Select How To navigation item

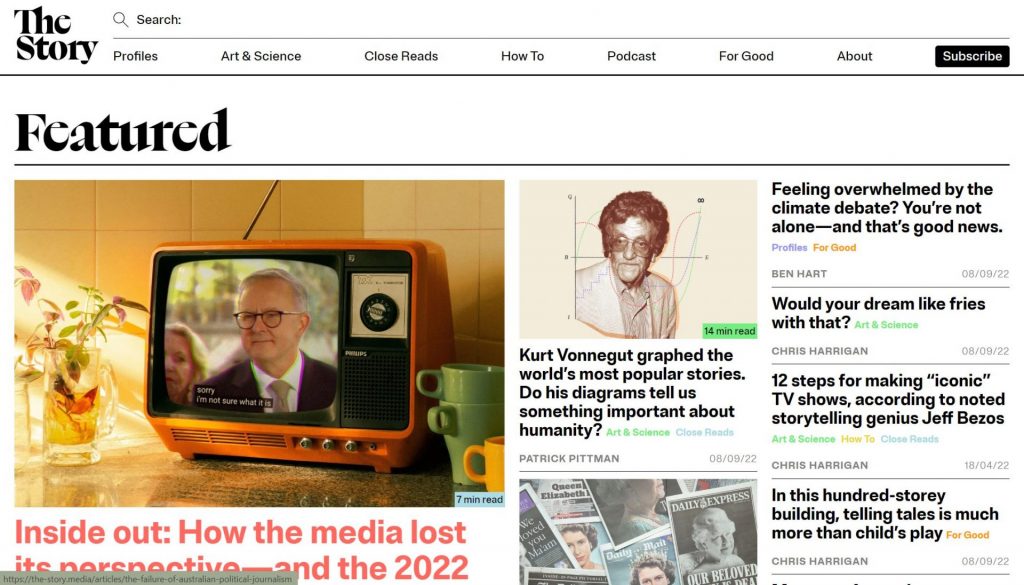(522, 56)
